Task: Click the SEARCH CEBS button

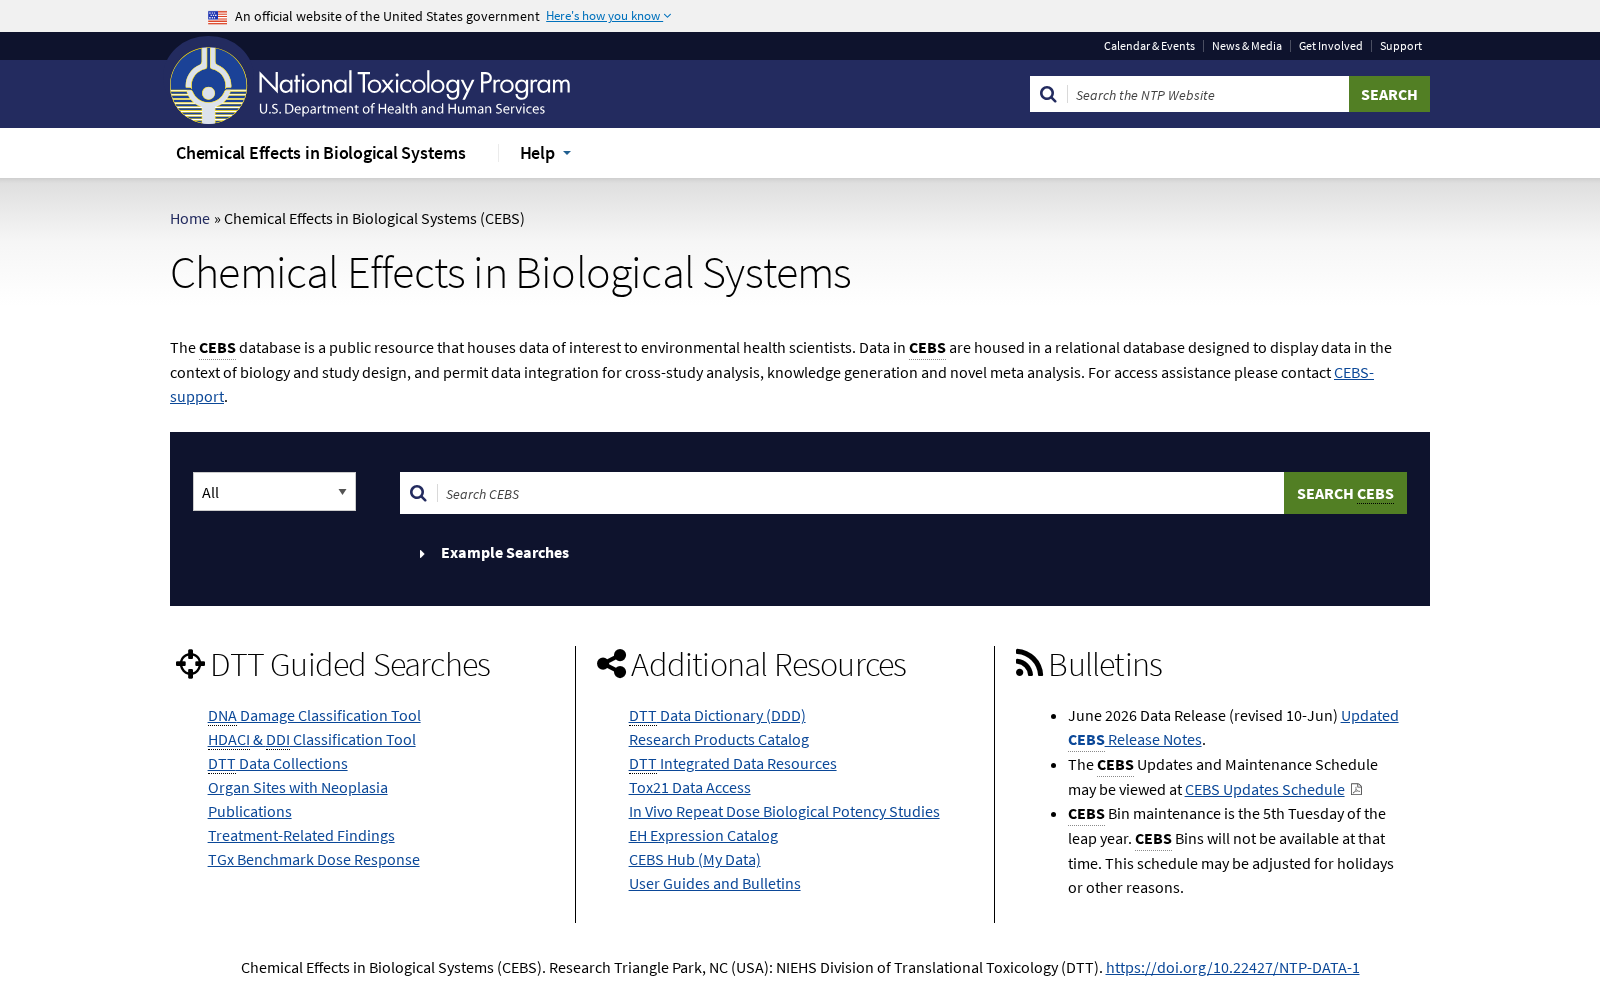Action: [1345, 493]
